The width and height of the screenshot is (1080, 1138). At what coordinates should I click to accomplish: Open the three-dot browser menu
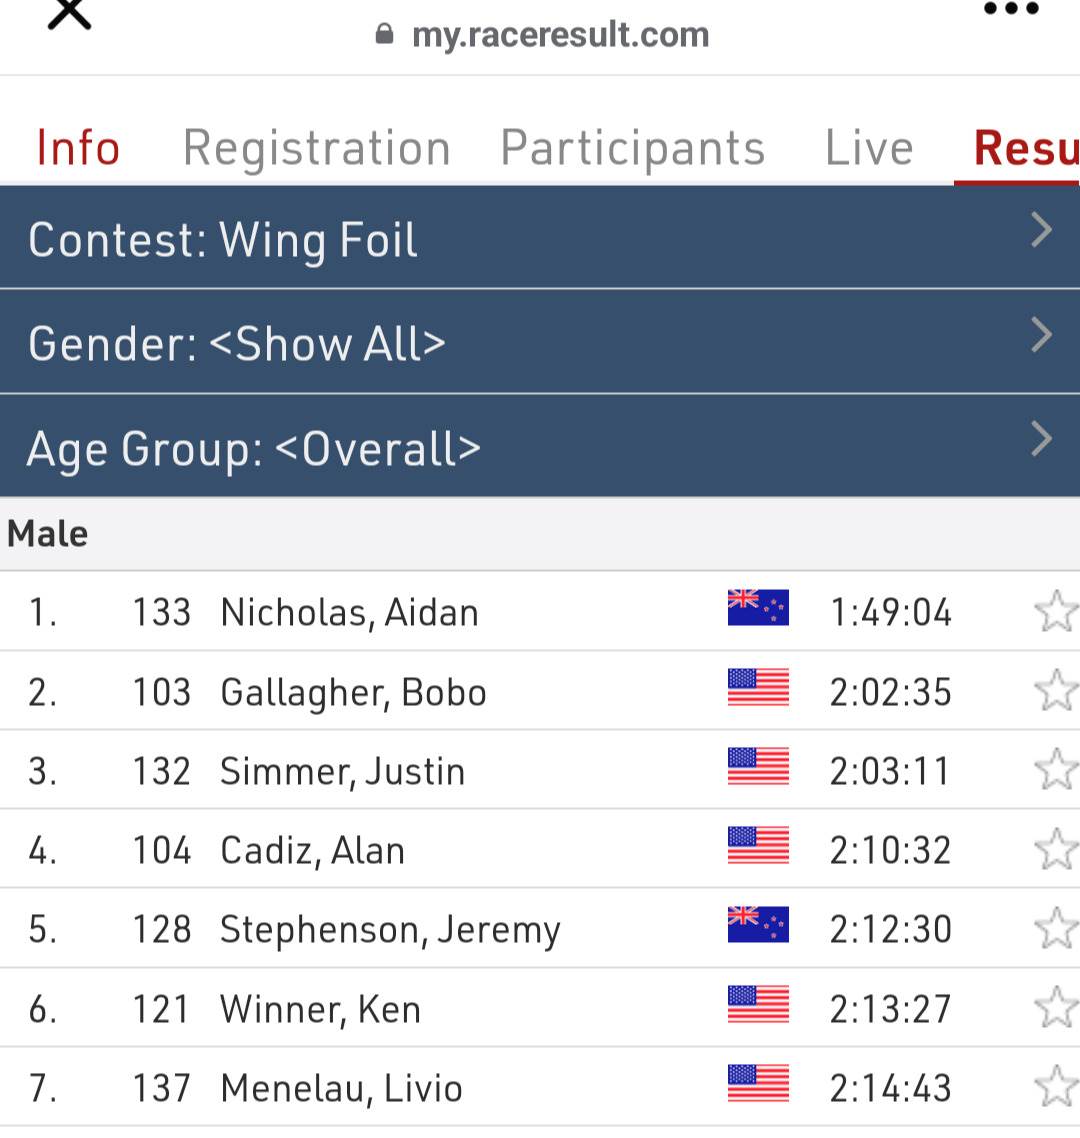point(1011,10)
